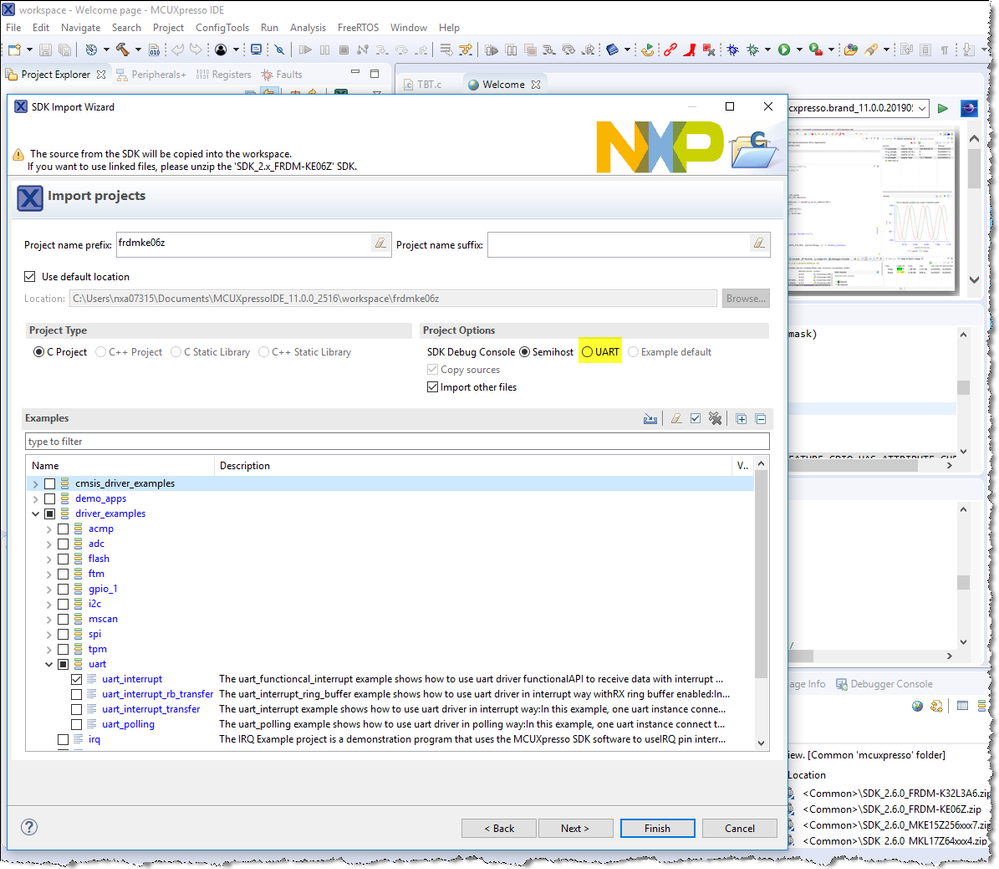Click the import-archive icon in the Examples toolbar
This screenshot has height=869, width=999.
pyautogui.click(x=650, y=418)
